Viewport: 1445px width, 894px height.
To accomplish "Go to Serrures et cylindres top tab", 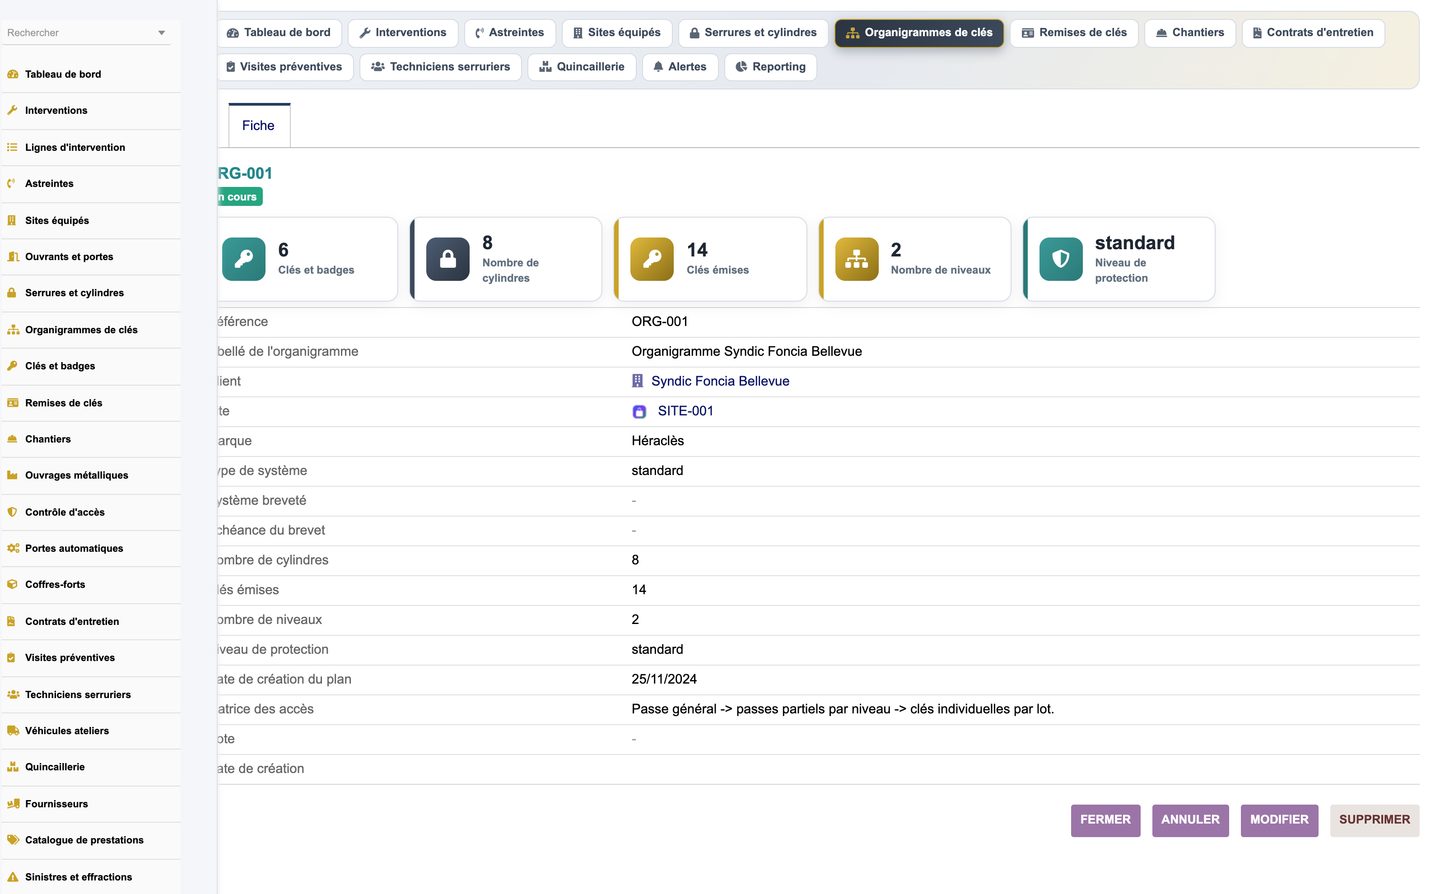I will (753, 33).
